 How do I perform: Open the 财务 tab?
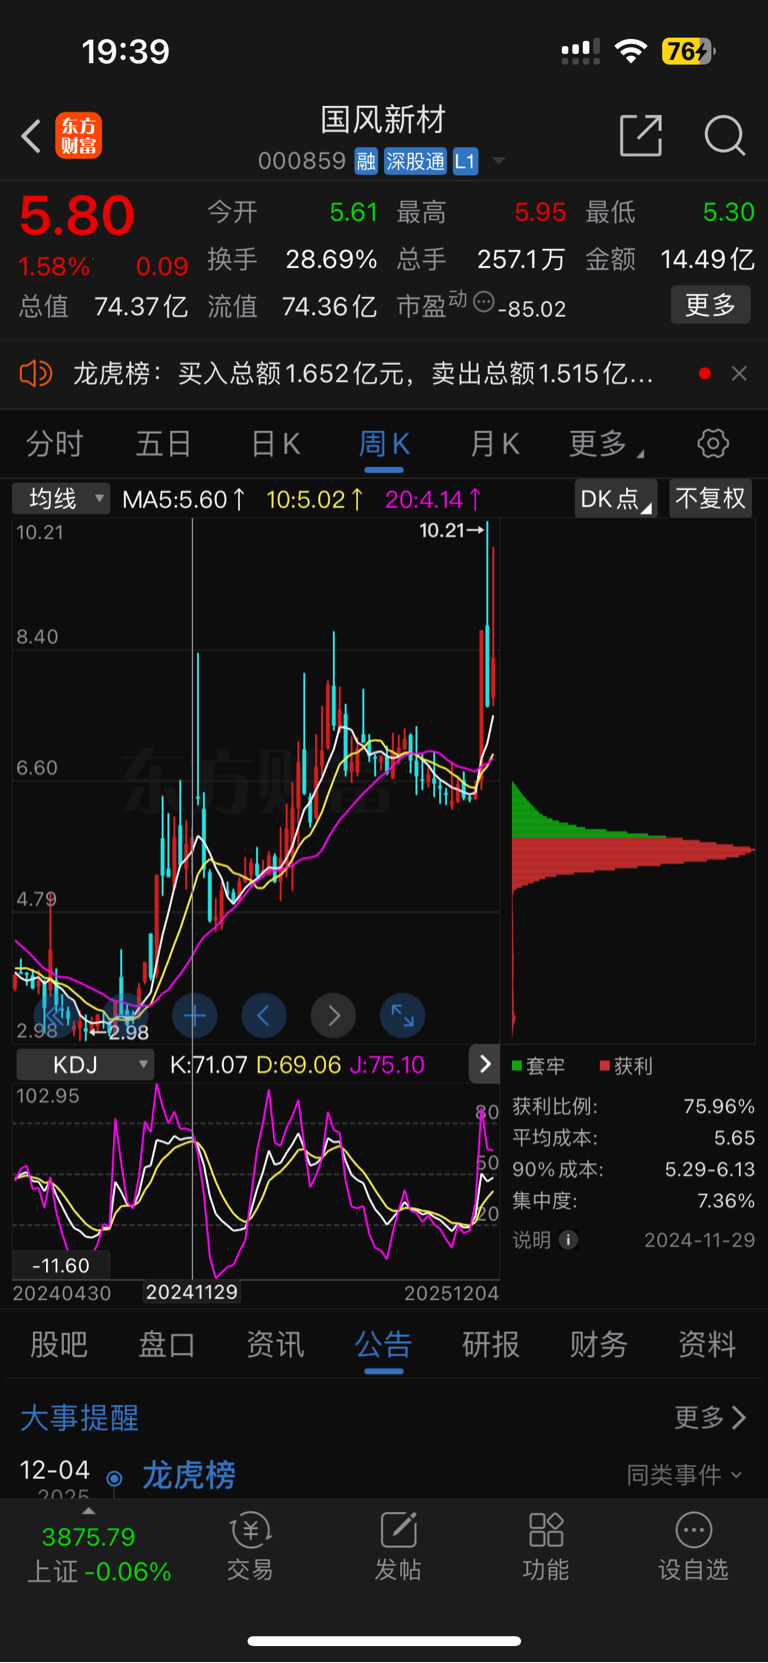[599, 1345]
